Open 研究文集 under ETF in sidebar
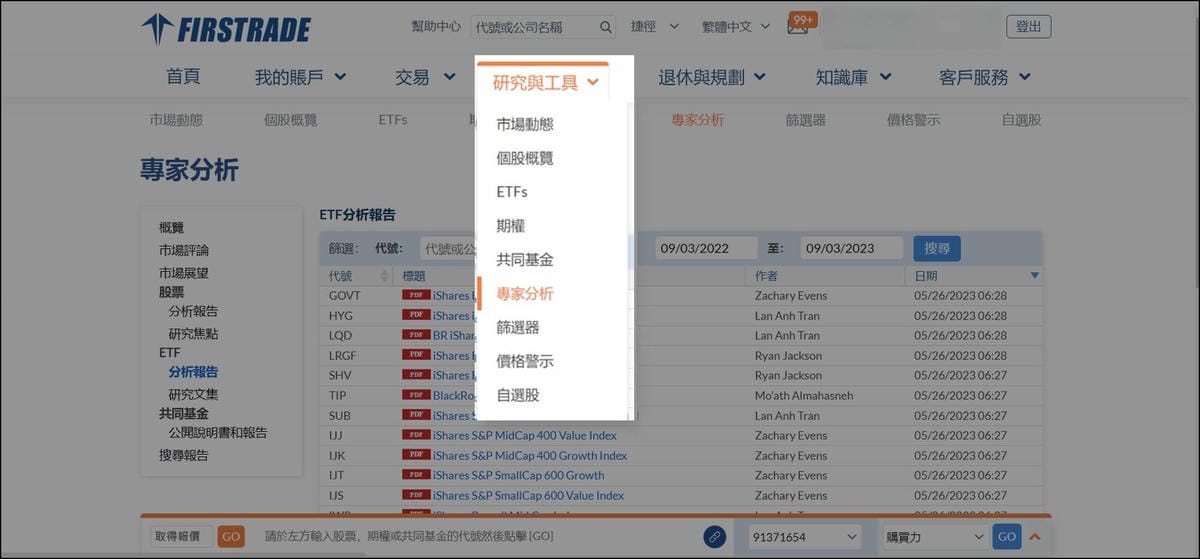The image size is (1200, 559). 193,394
